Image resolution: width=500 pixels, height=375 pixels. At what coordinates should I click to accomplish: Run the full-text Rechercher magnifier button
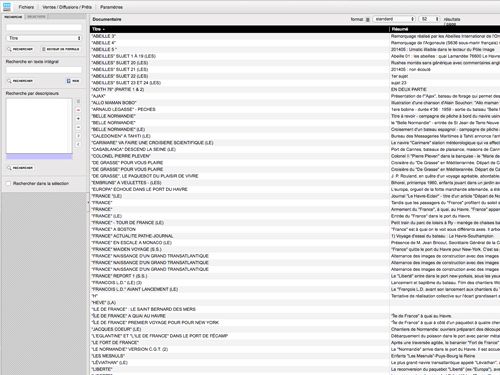[20, 81]
